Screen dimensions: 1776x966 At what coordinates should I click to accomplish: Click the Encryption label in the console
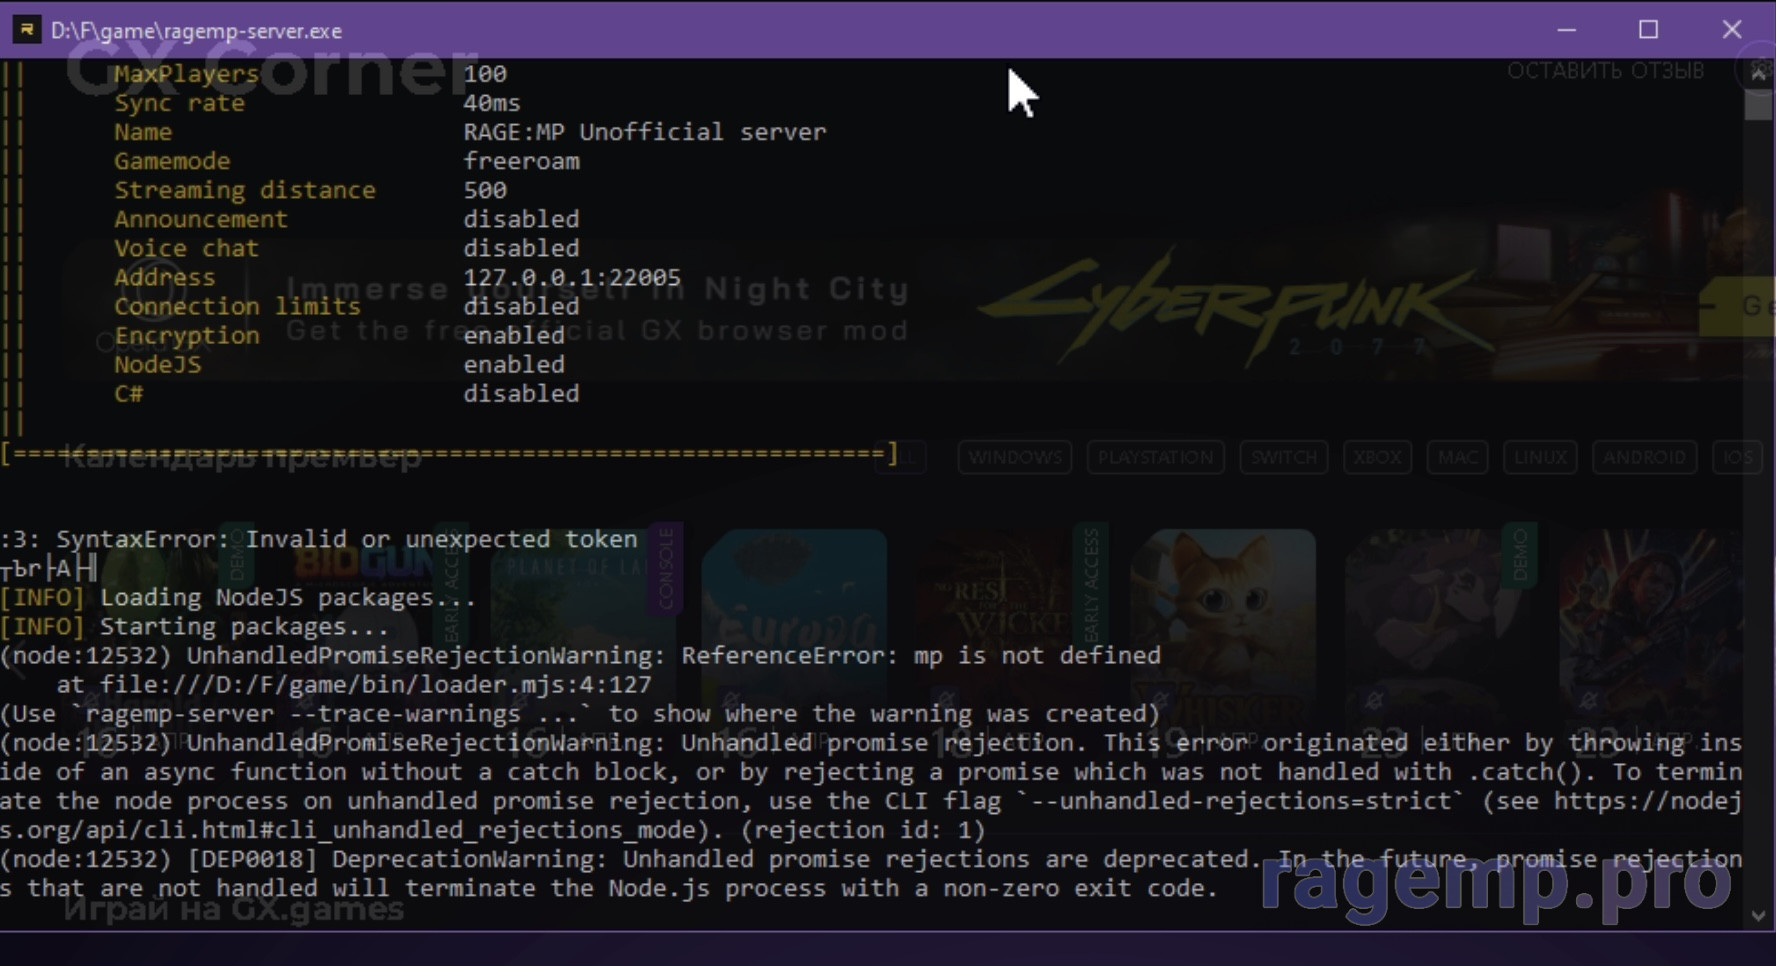click(186, 335)
